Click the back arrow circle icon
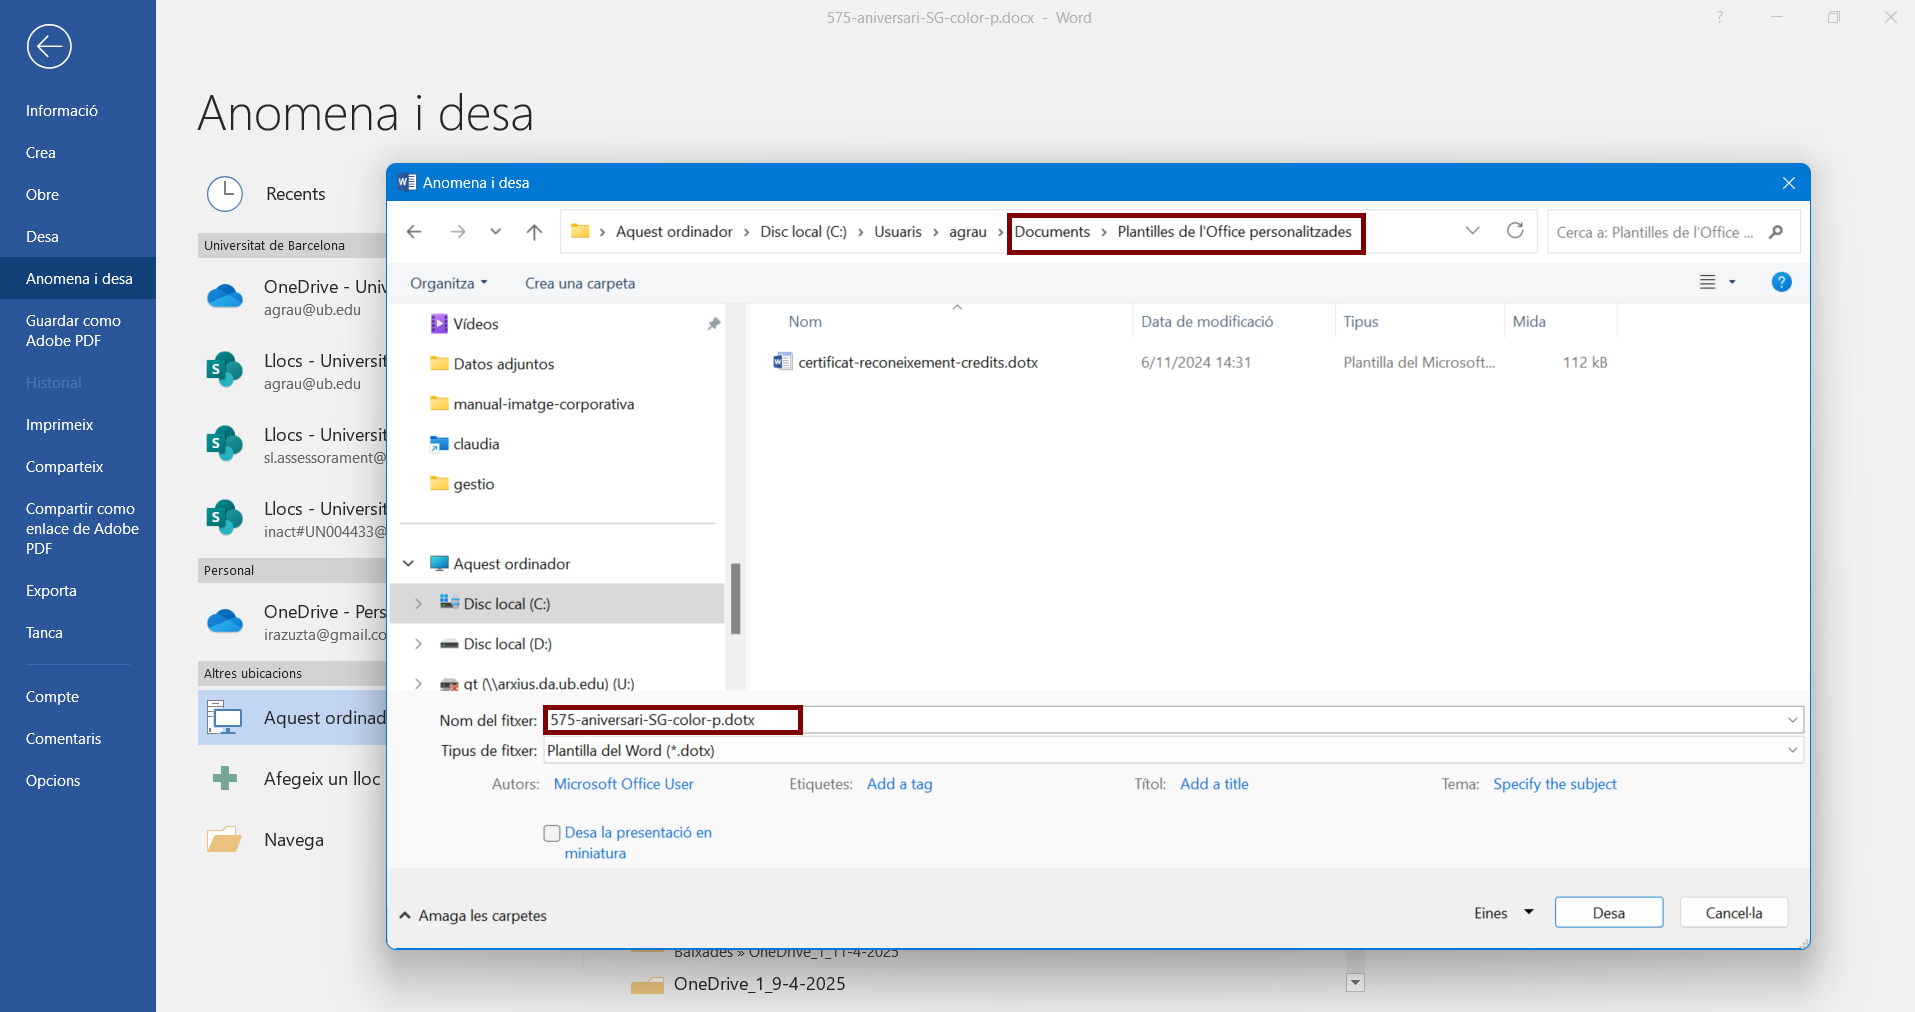1915x1012 pixels. pyautogui.click(x=49, y=46)
